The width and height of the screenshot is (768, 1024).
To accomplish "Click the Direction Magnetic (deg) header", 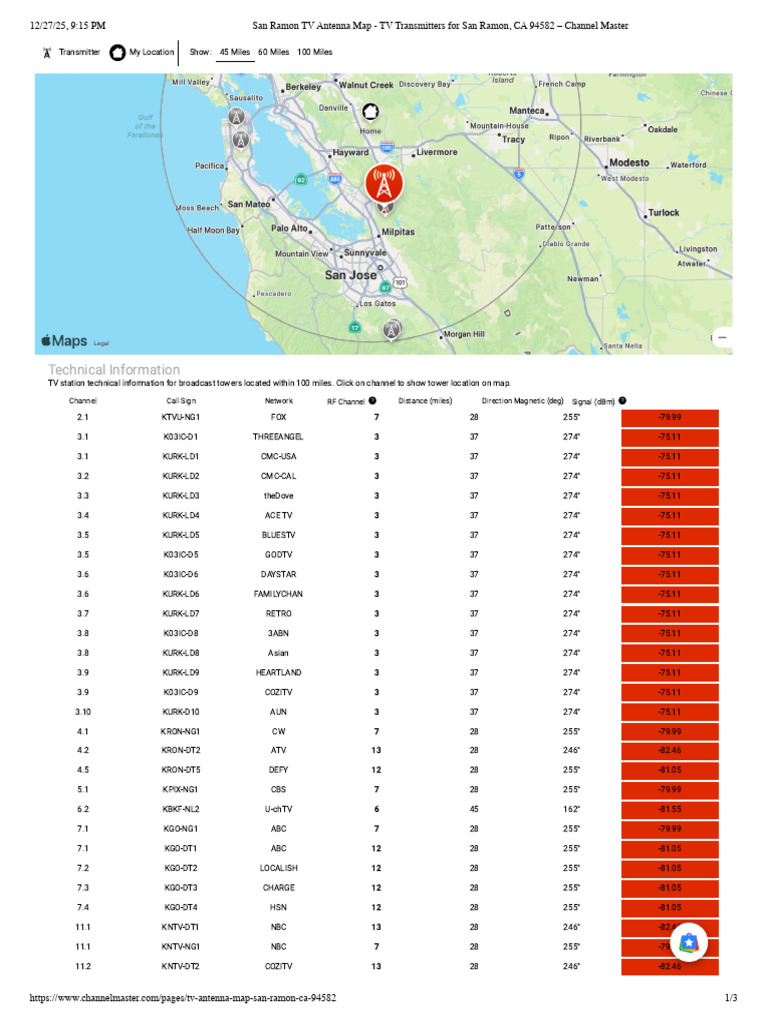I will click(x=522, y=401).
